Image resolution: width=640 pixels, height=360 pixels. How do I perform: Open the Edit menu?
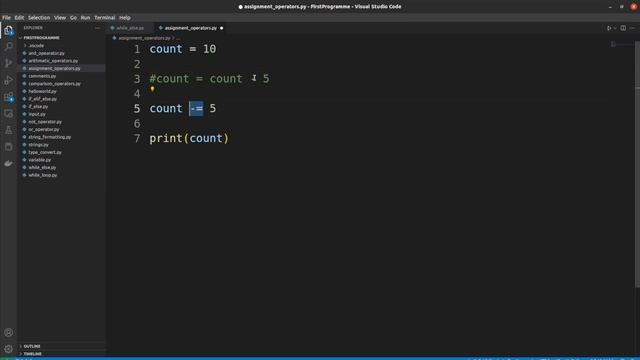(19, 18)
